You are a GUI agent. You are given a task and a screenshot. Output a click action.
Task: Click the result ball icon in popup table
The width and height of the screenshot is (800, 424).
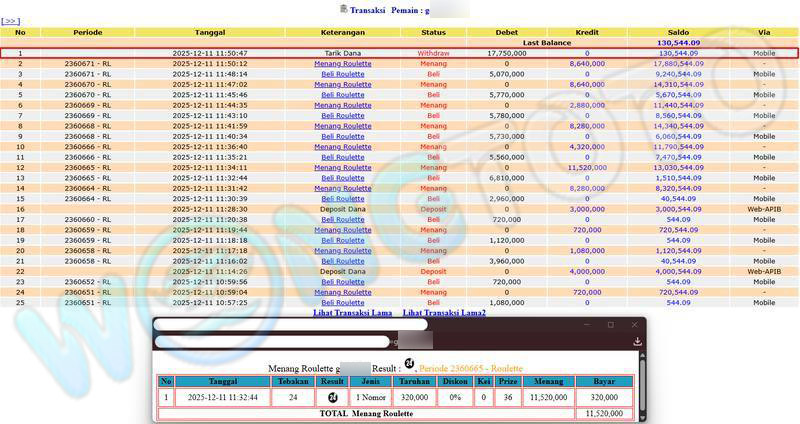[x=331, y=397]
